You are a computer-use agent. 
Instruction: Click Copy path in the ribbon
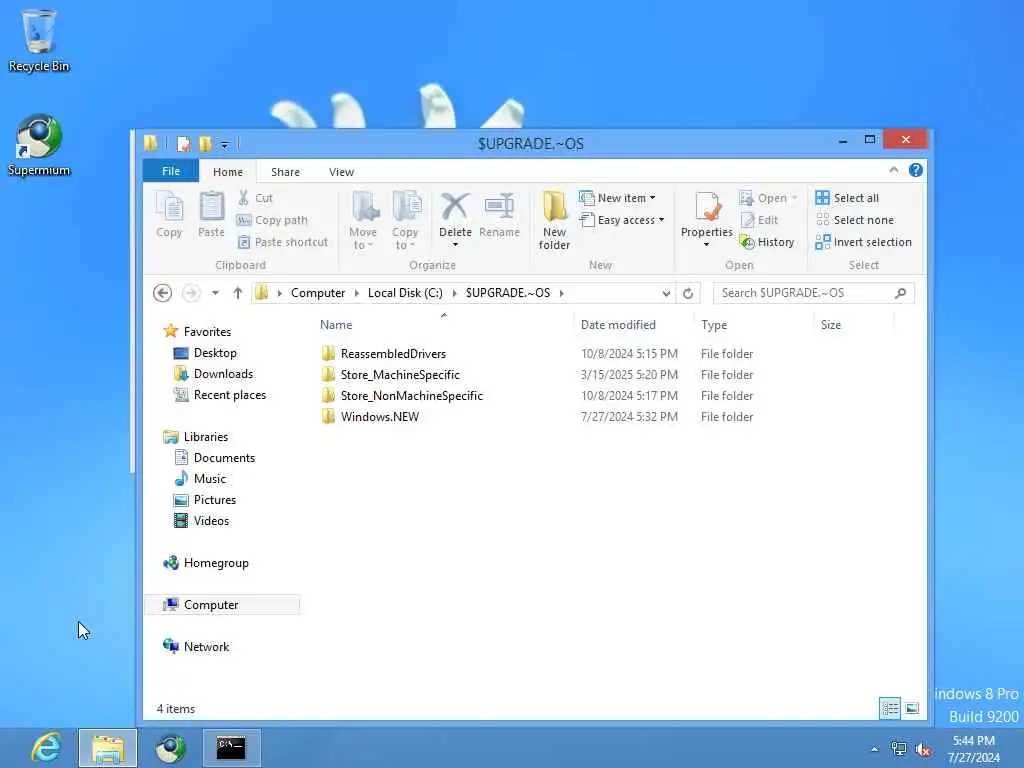tap(272, 220)
